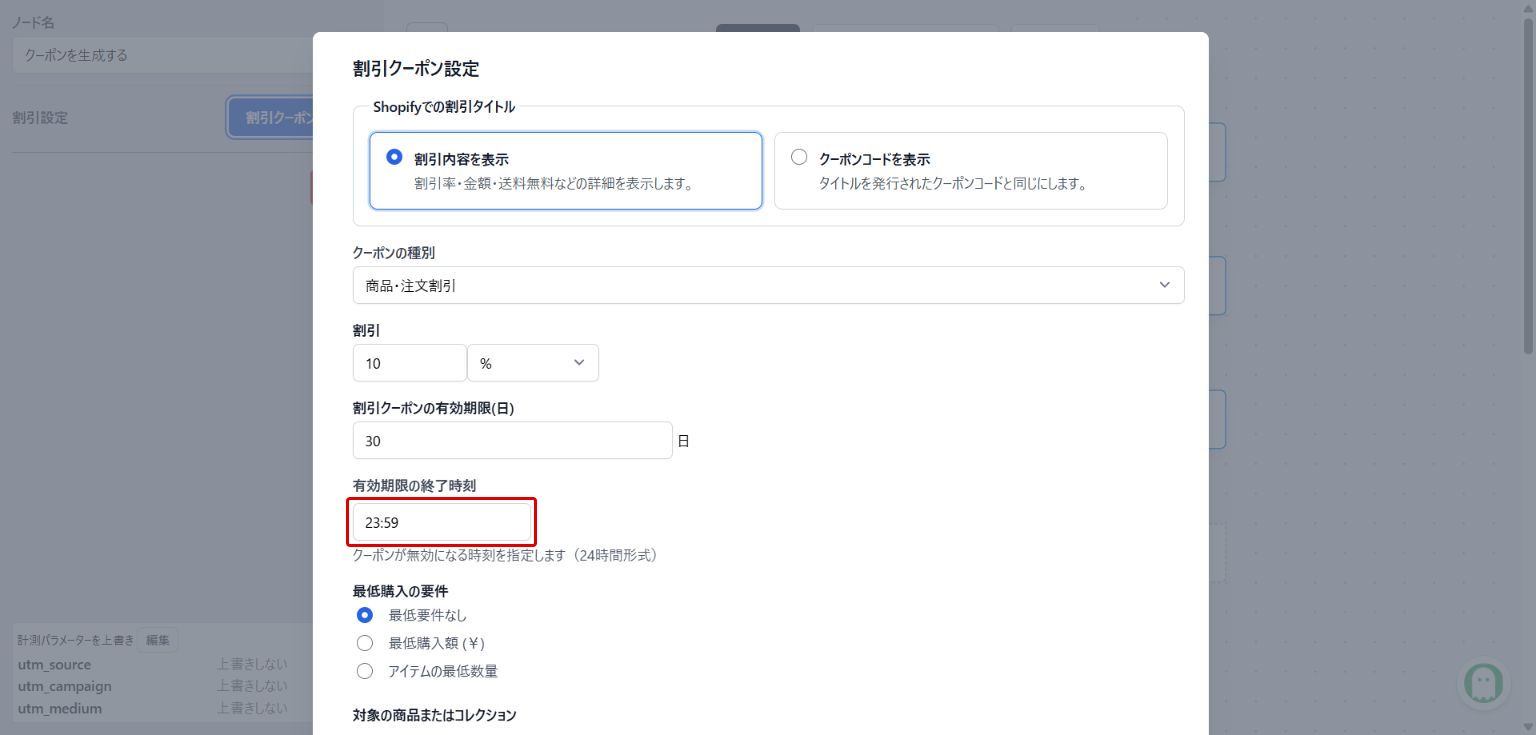
Task: Click the 割引クーポン設定 dialog title
Action: (416, 69)
